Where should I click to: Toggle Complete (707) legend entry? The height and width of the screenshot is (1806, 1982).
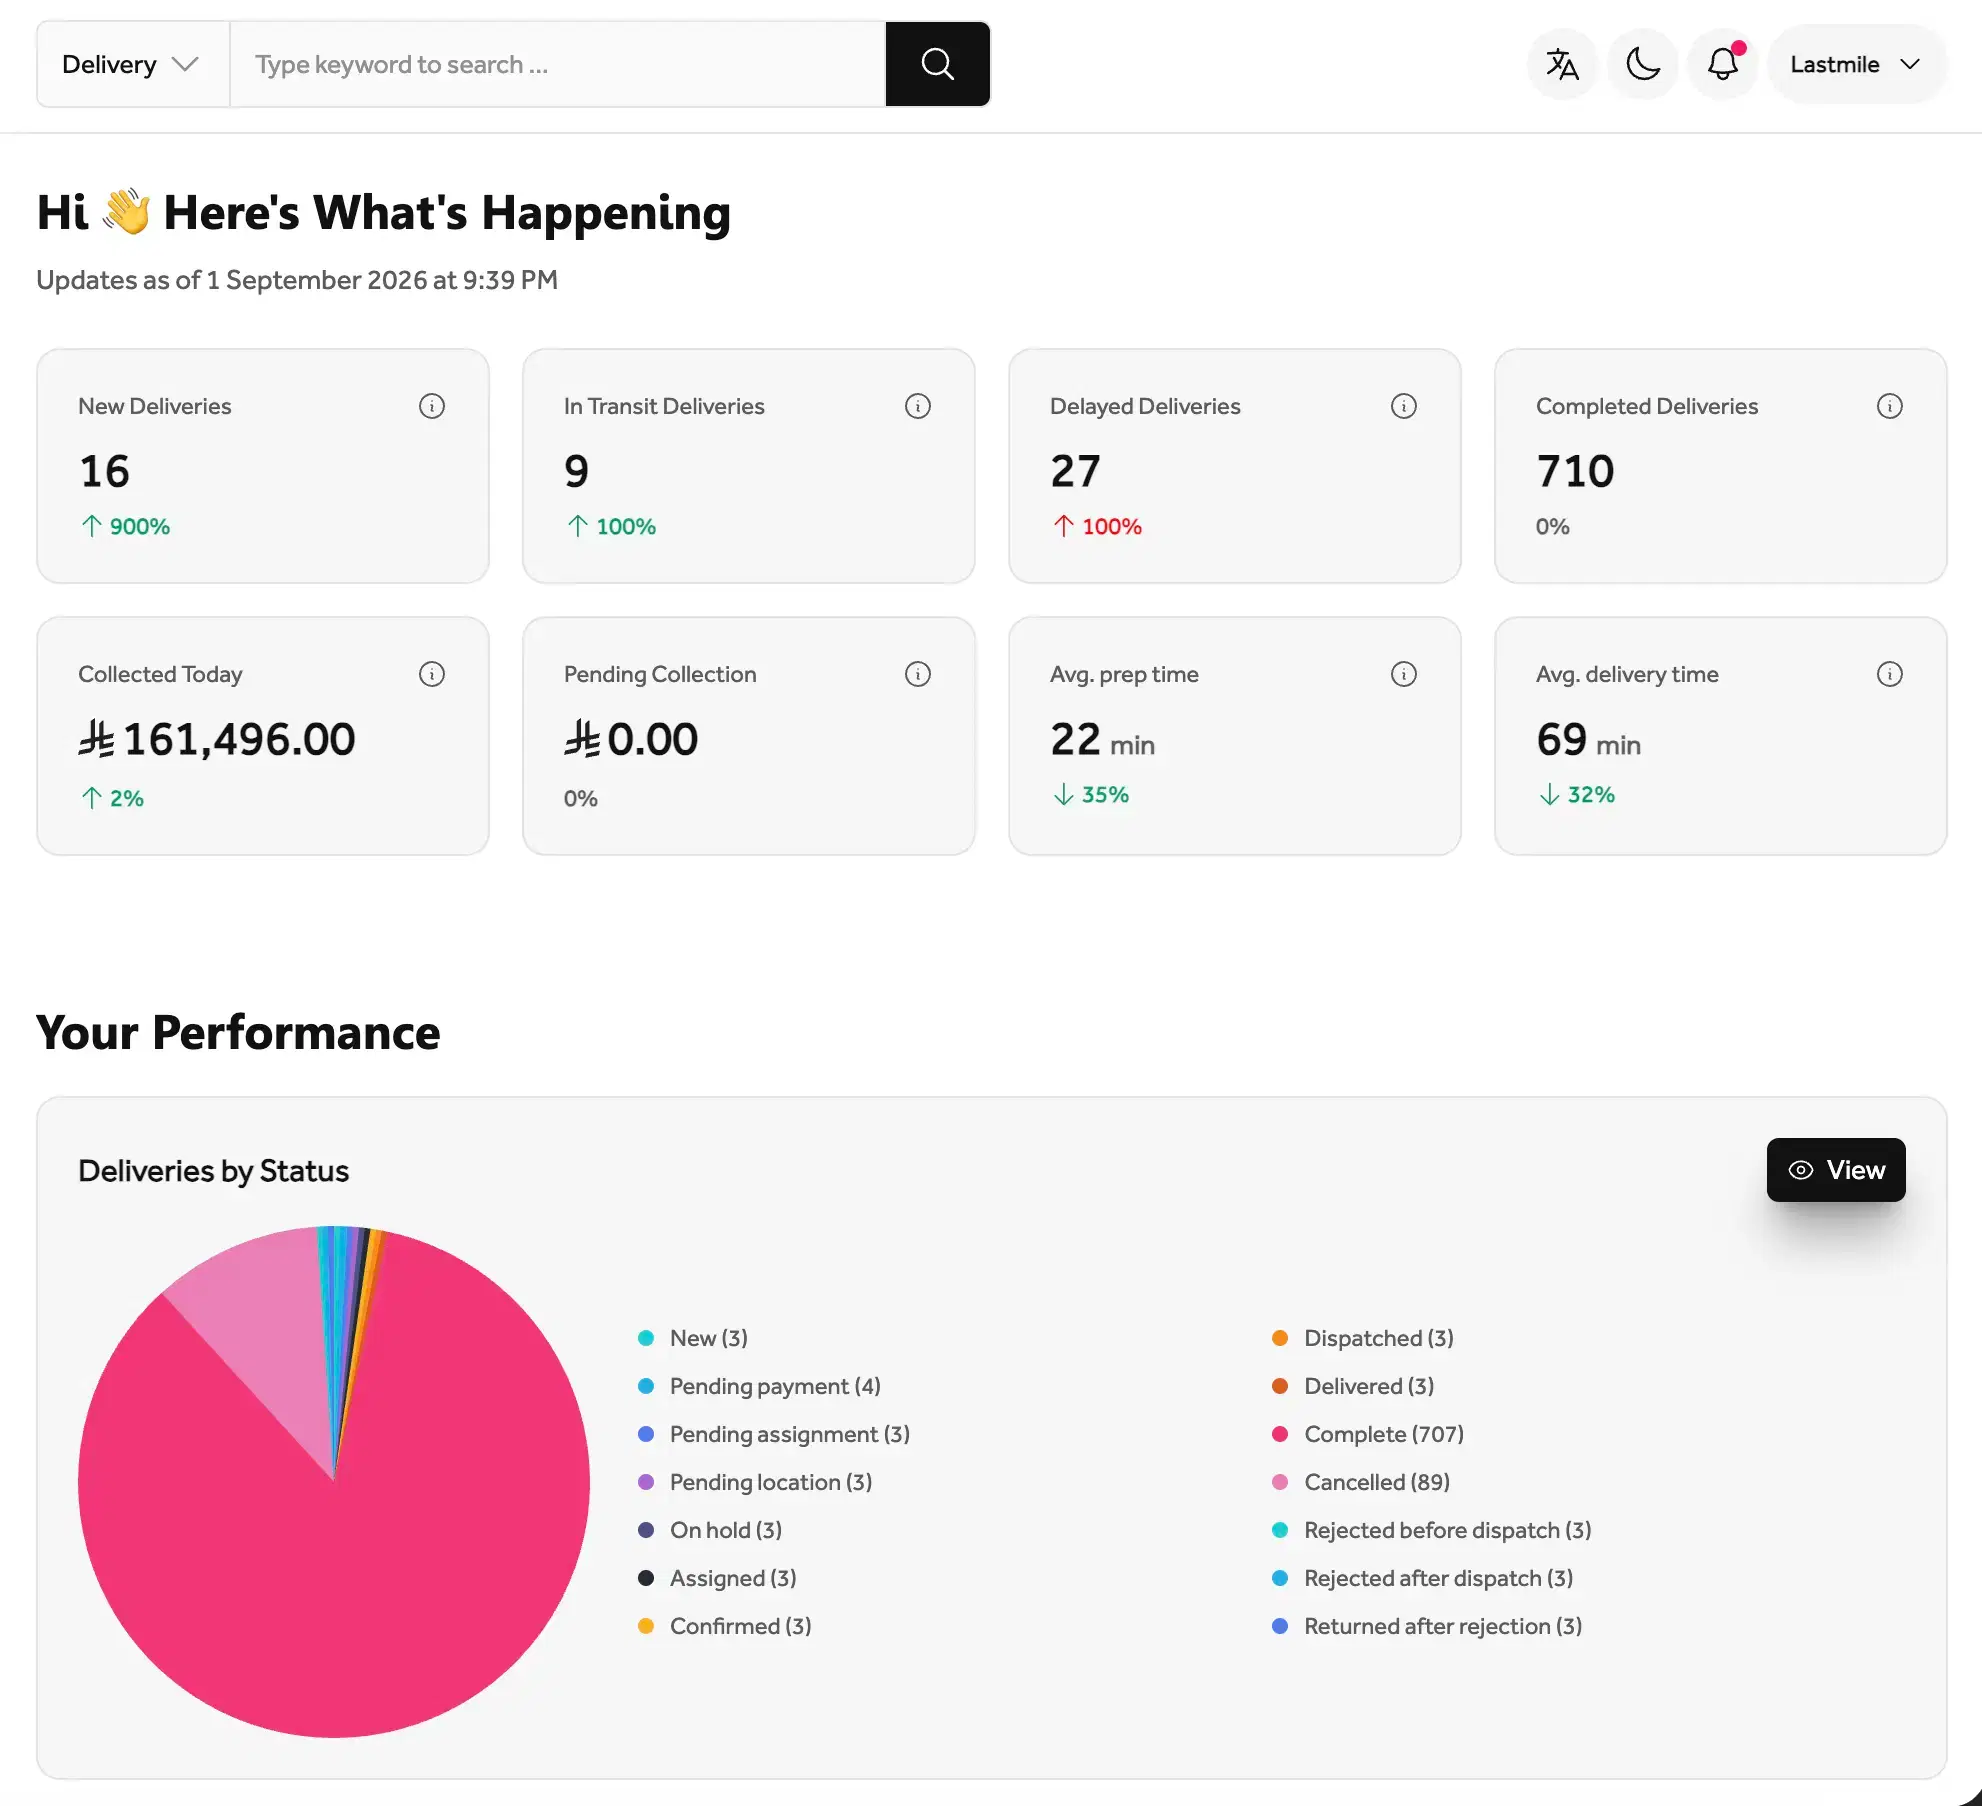coord(1368,1434)
